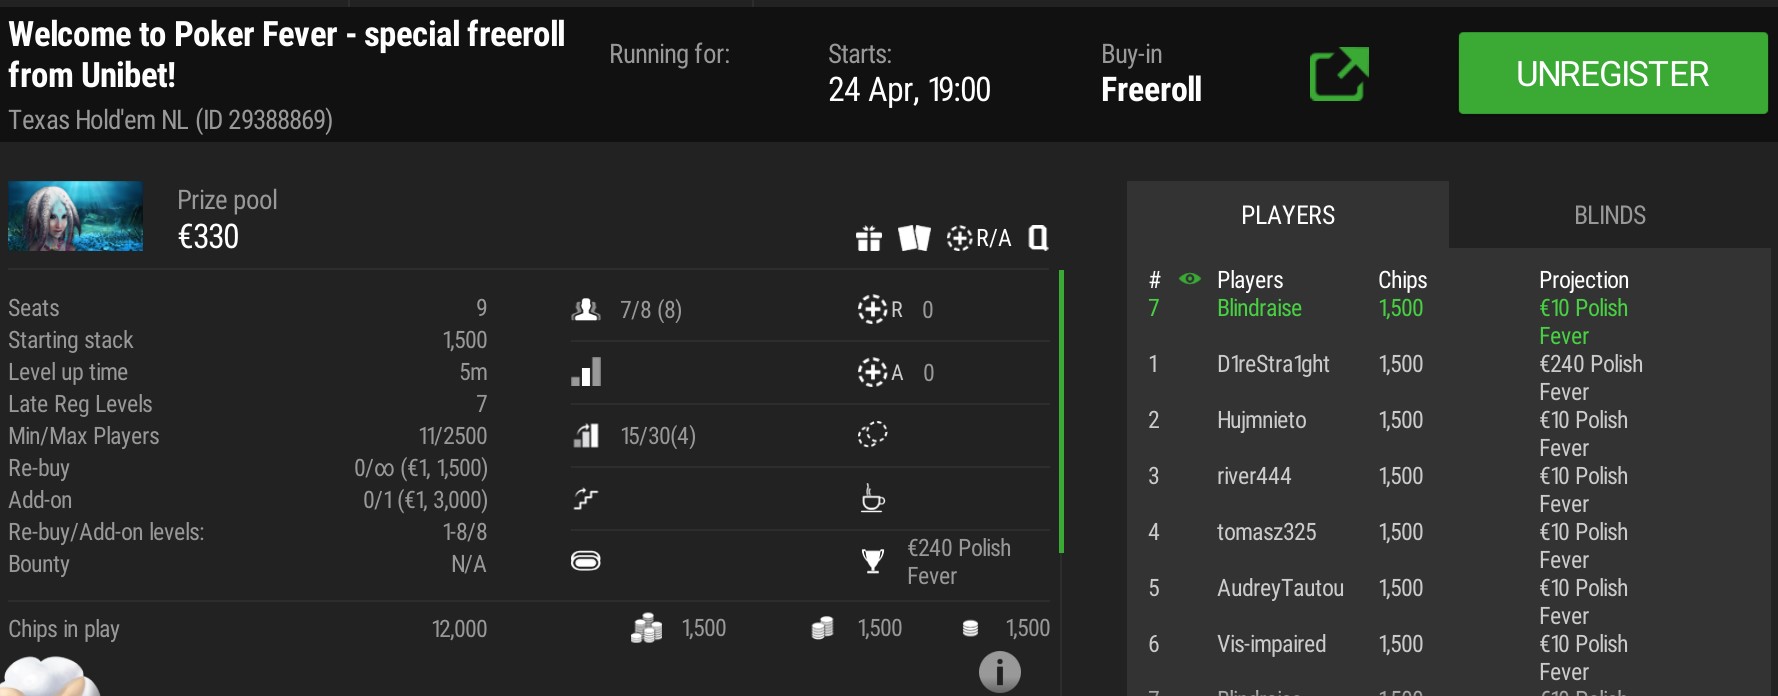Screen dimensions: 1778x696
Task: Select player AudreyTautou row
Action: tap(1448, 601)
